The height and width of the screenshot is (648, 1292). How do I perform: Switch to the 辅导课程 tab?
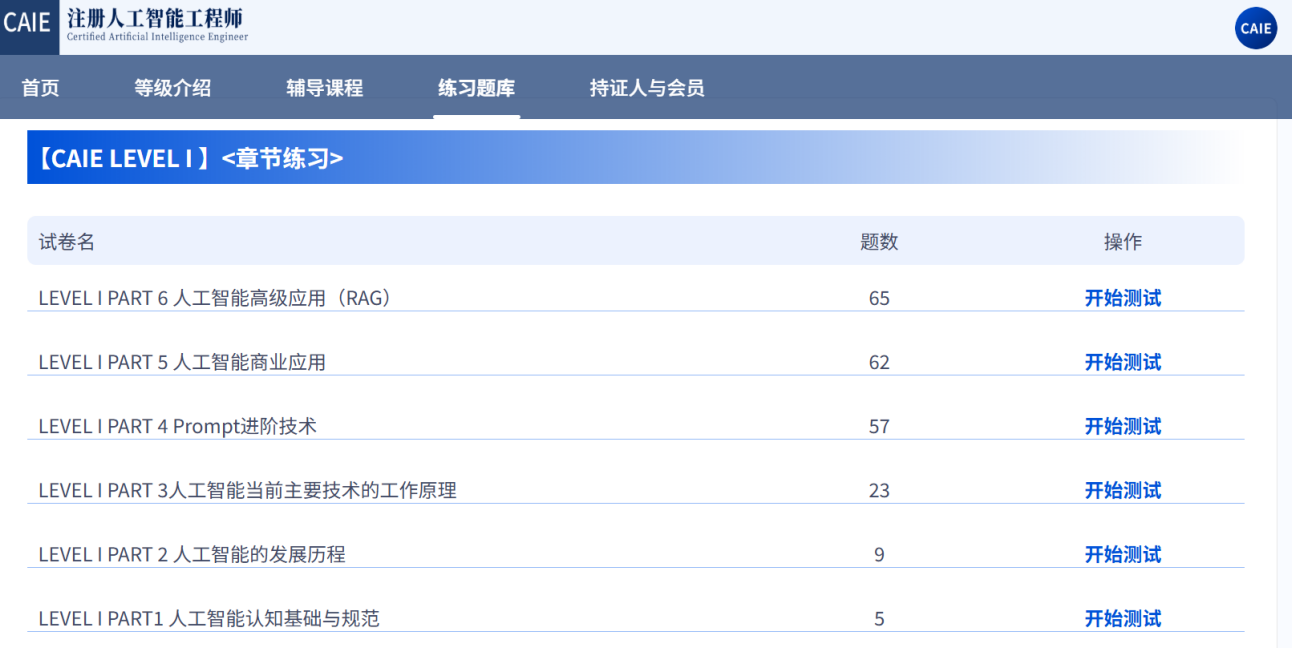(x=325, y=88)
